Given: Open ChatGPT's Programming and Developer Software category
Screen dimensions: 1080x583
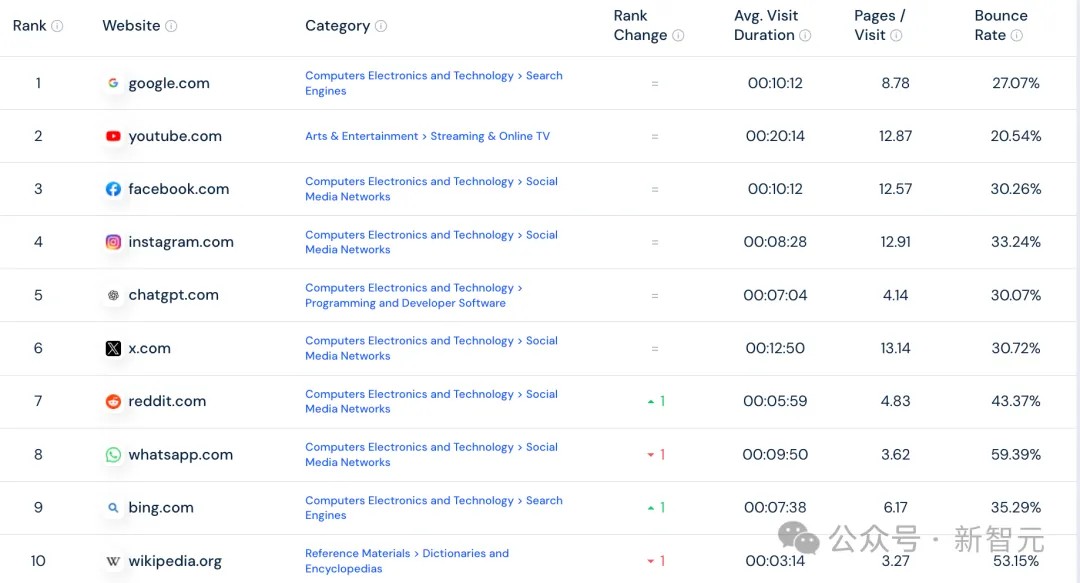Looking at the screenshot, I should (x=405, y=303).
